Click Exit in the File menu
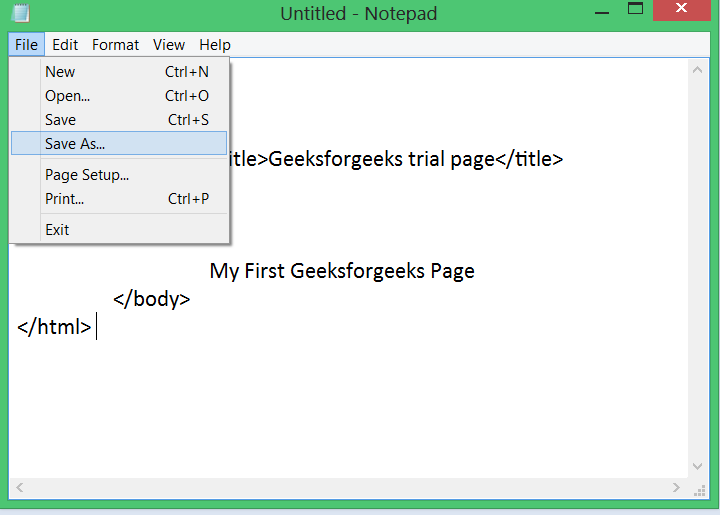Image resolution: width=720 pixels, height=515 pixels. point(119,230)
